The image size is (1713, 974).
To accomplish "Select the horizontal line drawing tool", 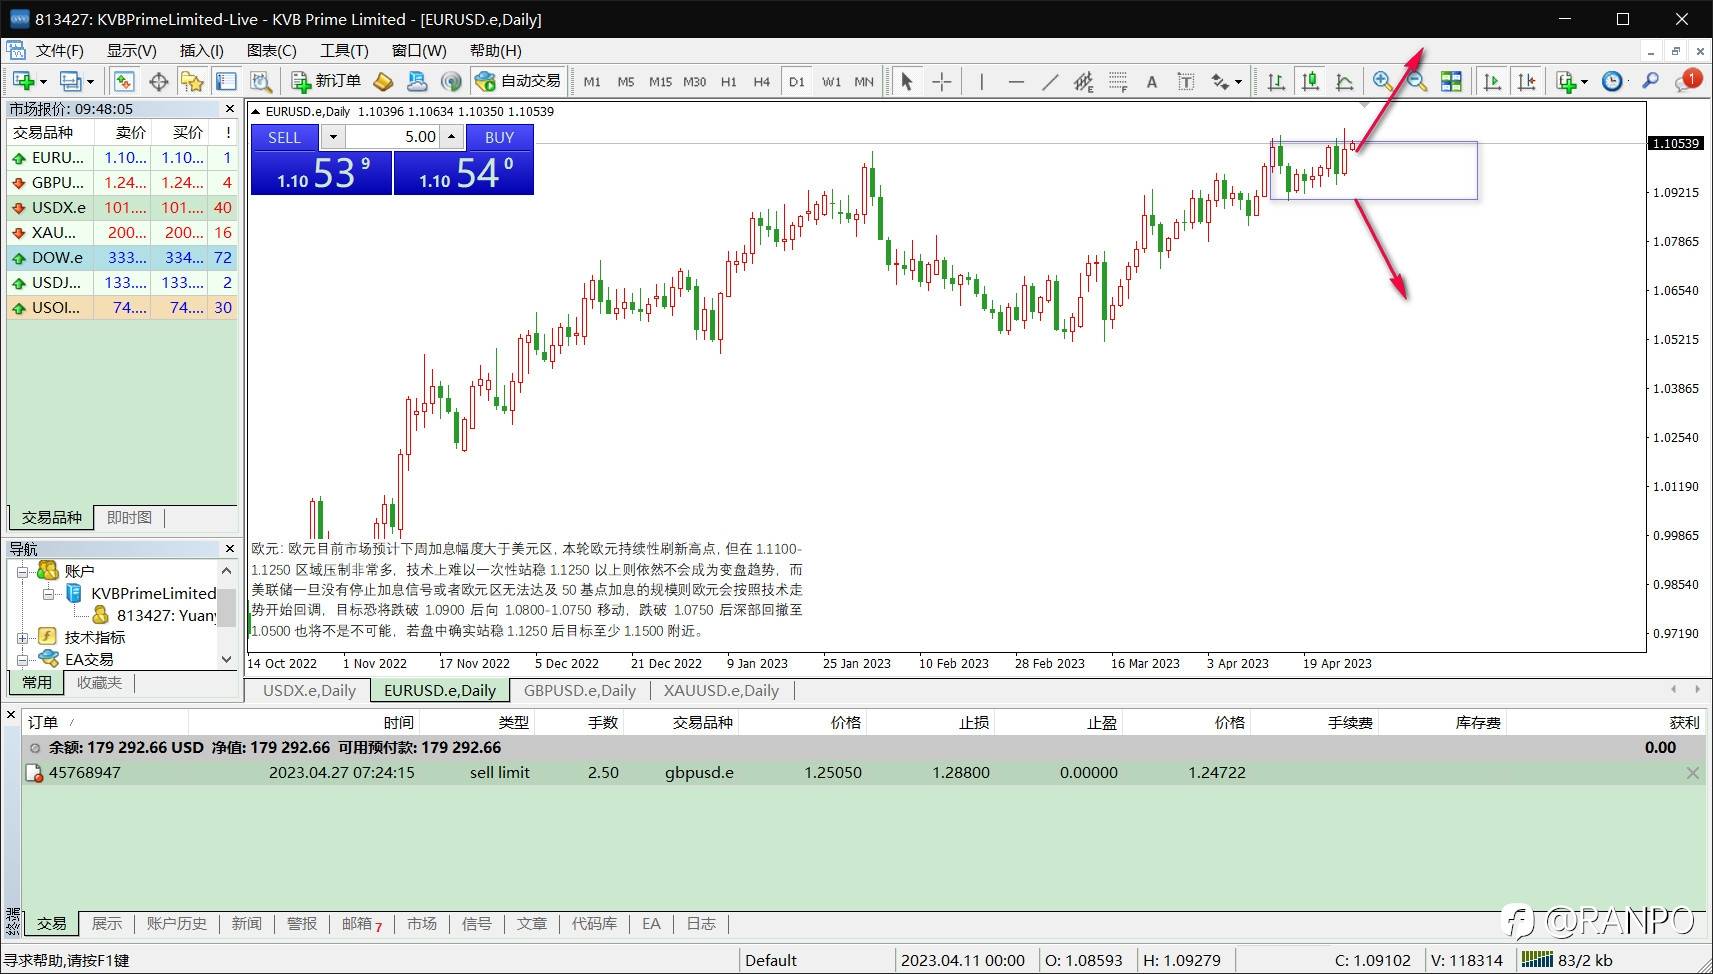I will tap(1016, 81).
